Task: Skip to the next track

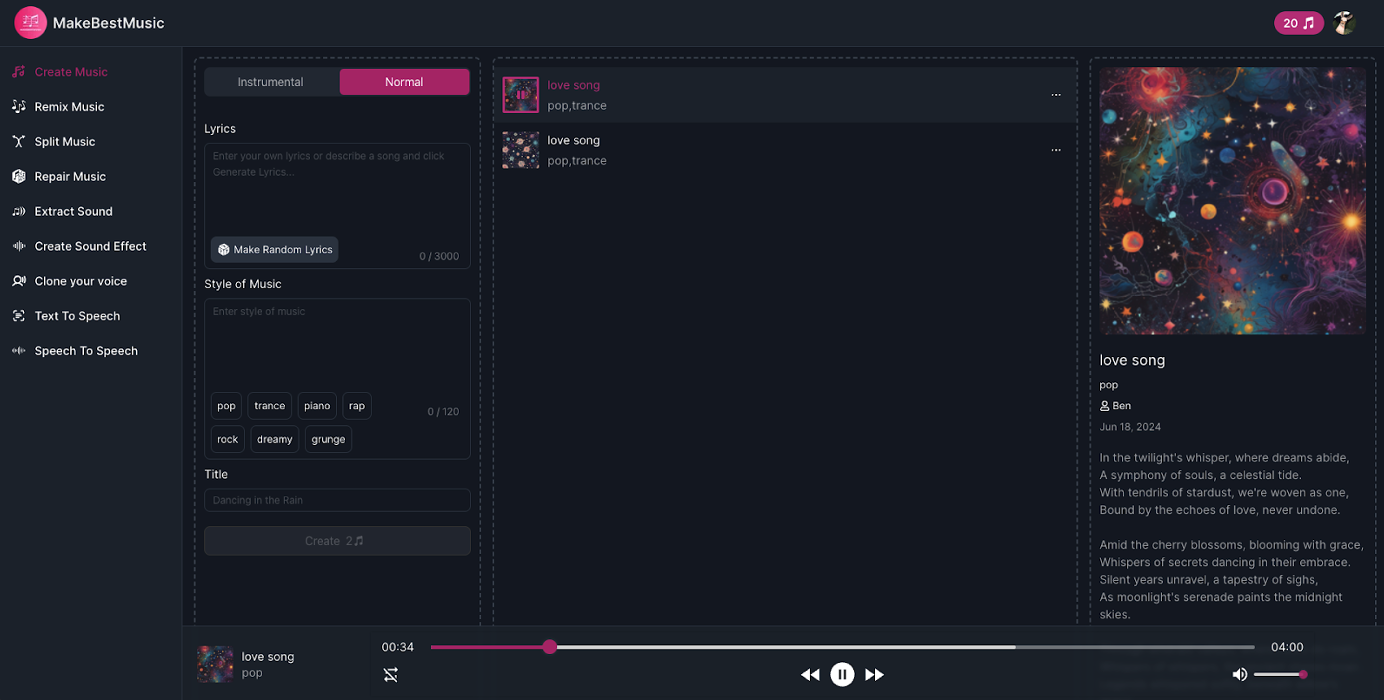Action: (x=874, y=675)
